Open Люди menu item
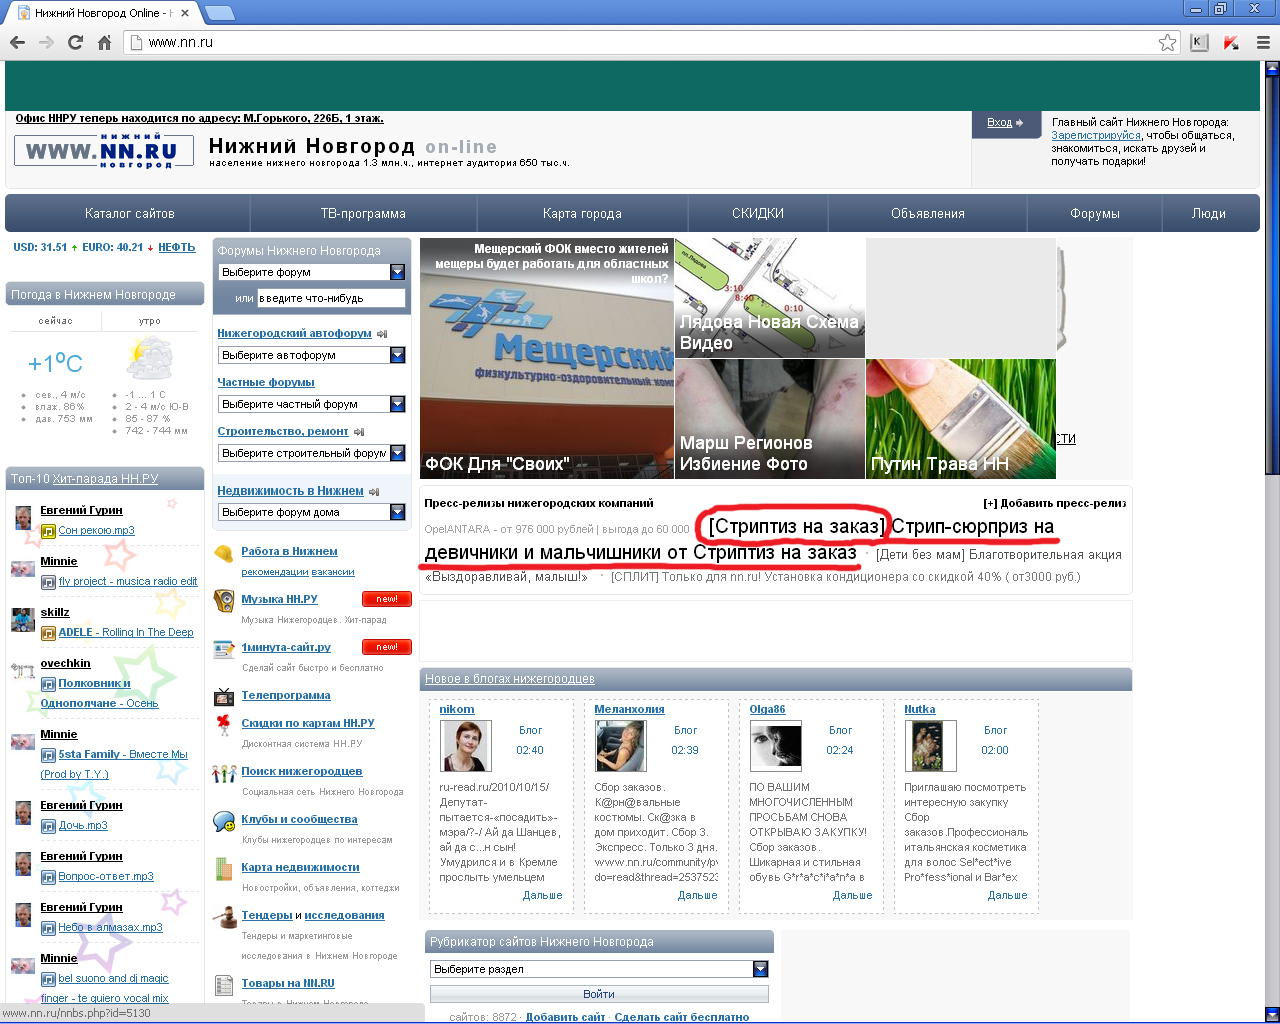 pos(1209,214)
